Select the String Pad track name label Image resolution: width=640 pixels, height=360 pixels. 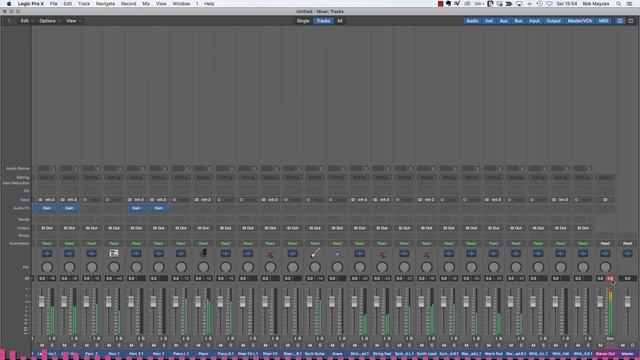pyautogui.click(x=382, y=353)
